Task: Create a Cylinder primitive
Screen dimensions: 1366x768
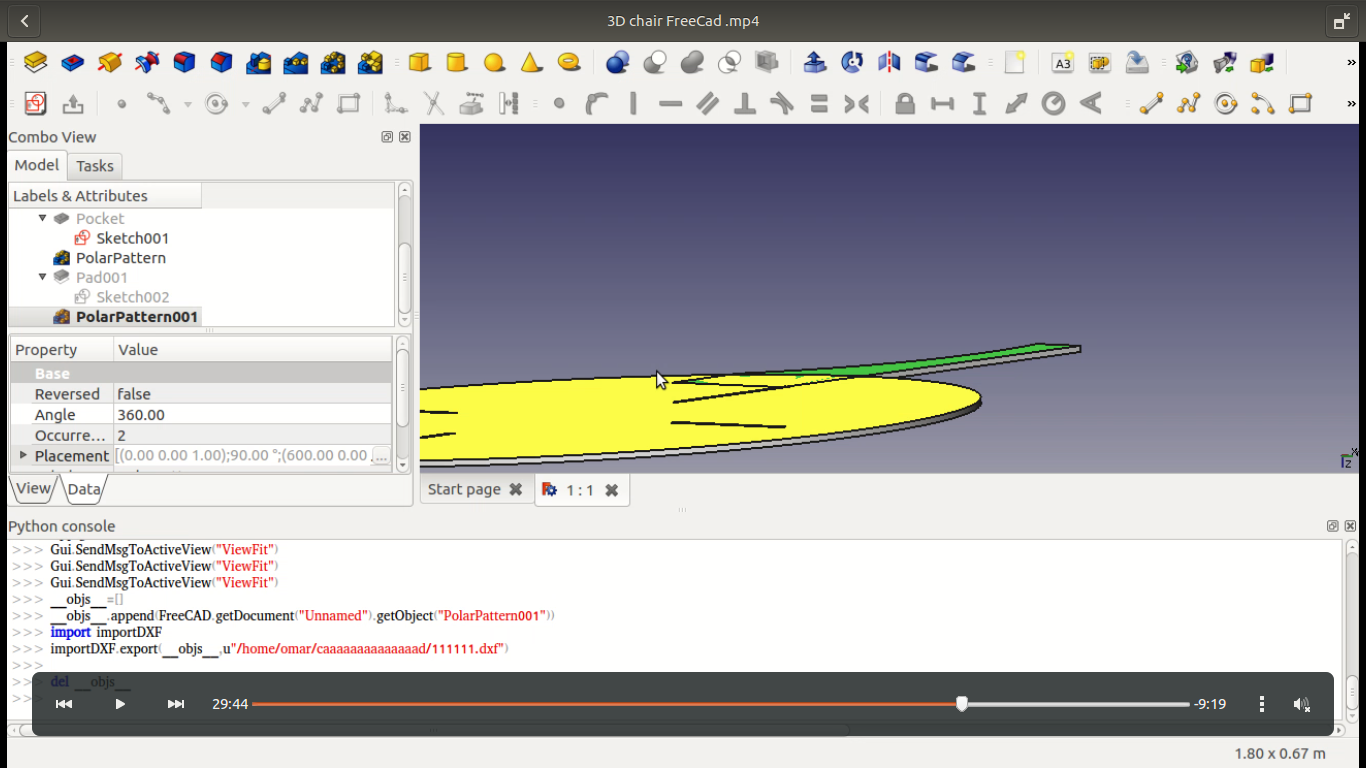Action: (x=457, y=63)
